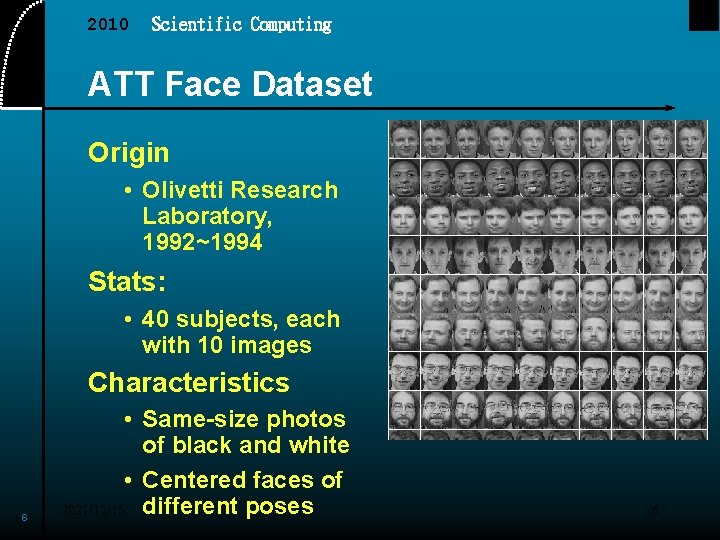Click the "Stats:" heading
This screenshot has width=720, height=540.
[127, 281]
